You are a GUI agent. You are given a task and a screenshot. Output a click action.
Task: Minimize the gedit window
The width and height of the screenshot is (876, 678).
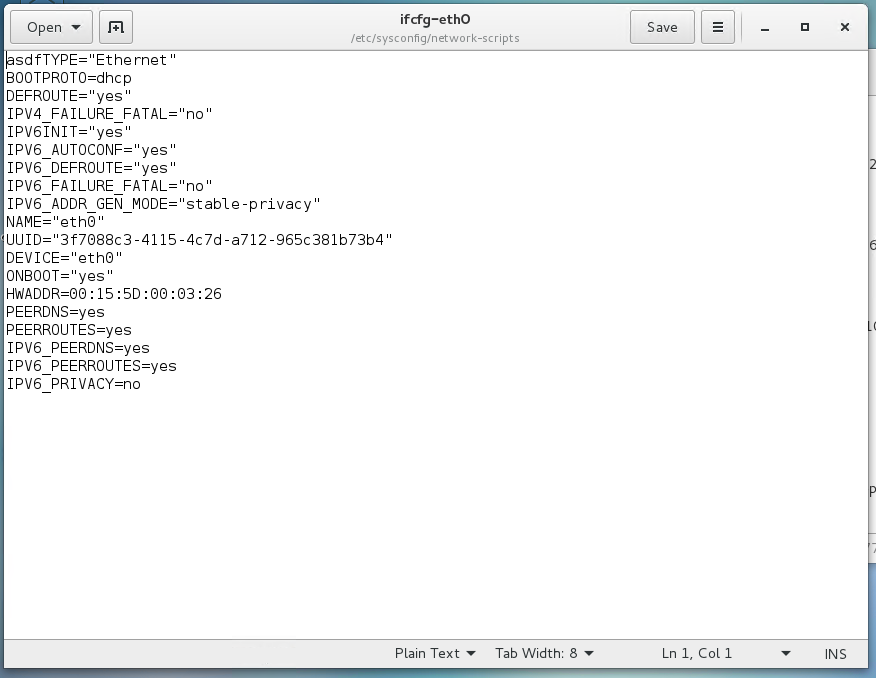[765, 27]
